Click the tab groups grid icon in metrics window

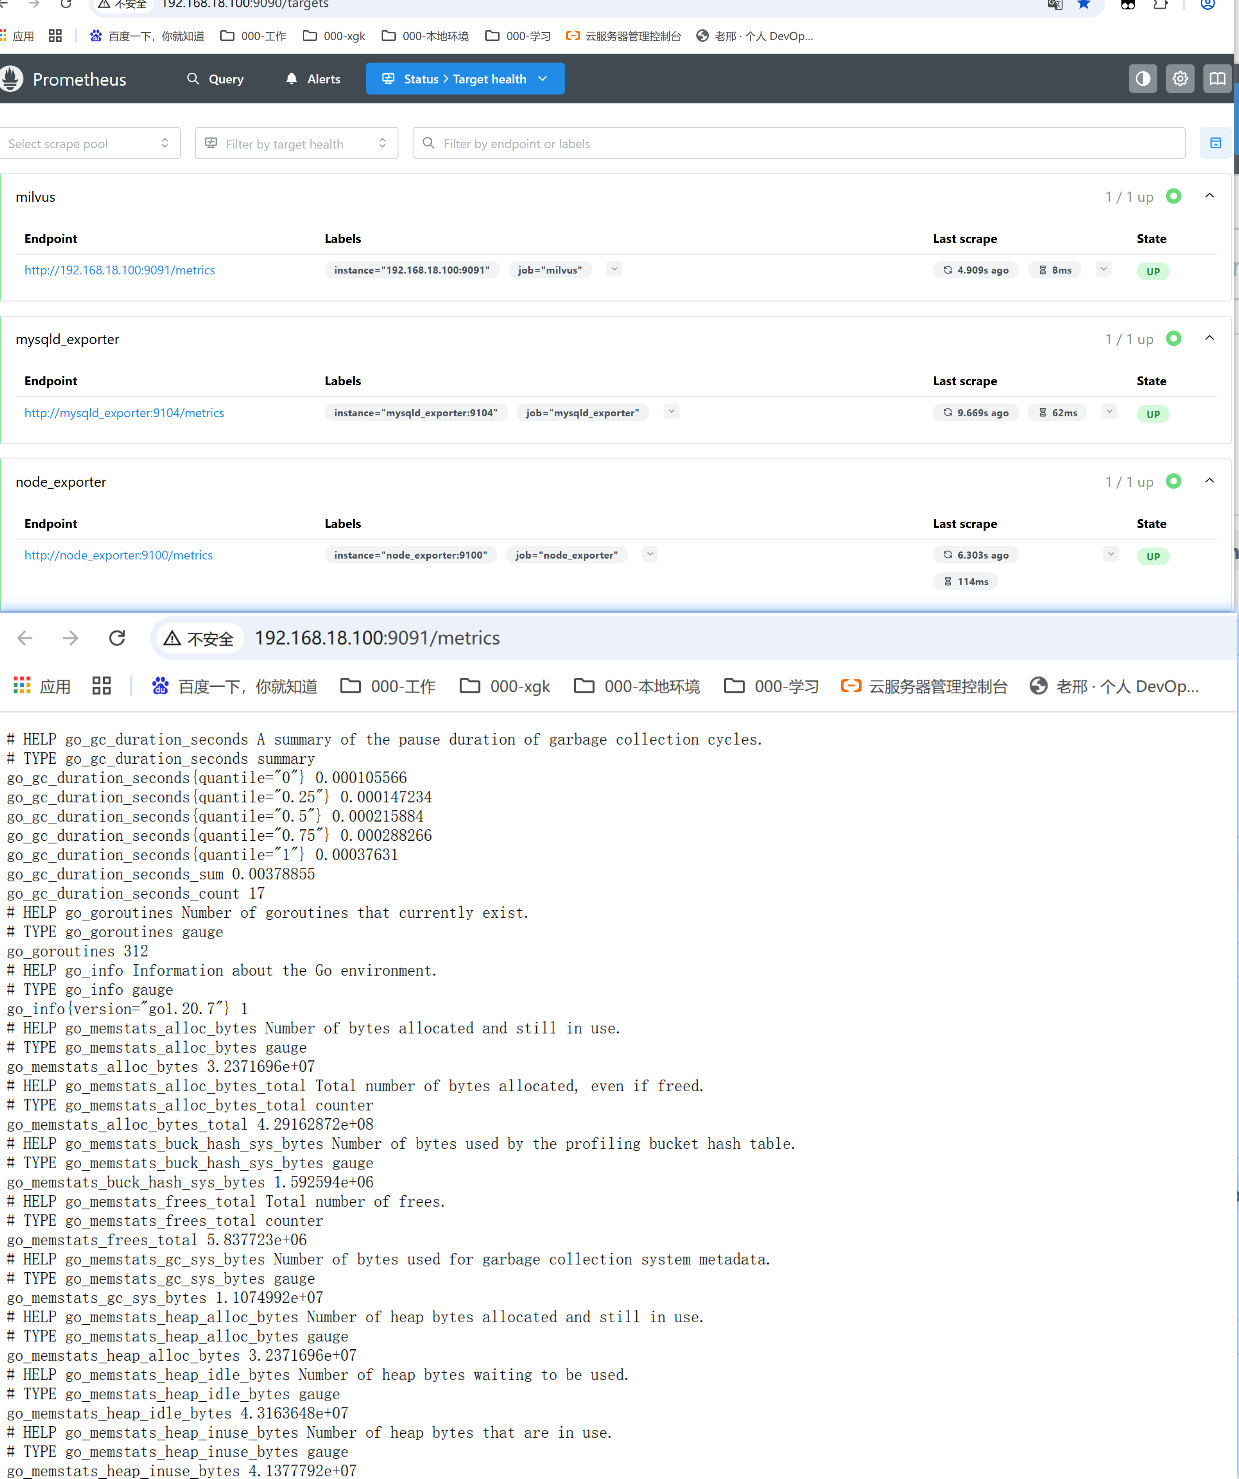[101, 686]
